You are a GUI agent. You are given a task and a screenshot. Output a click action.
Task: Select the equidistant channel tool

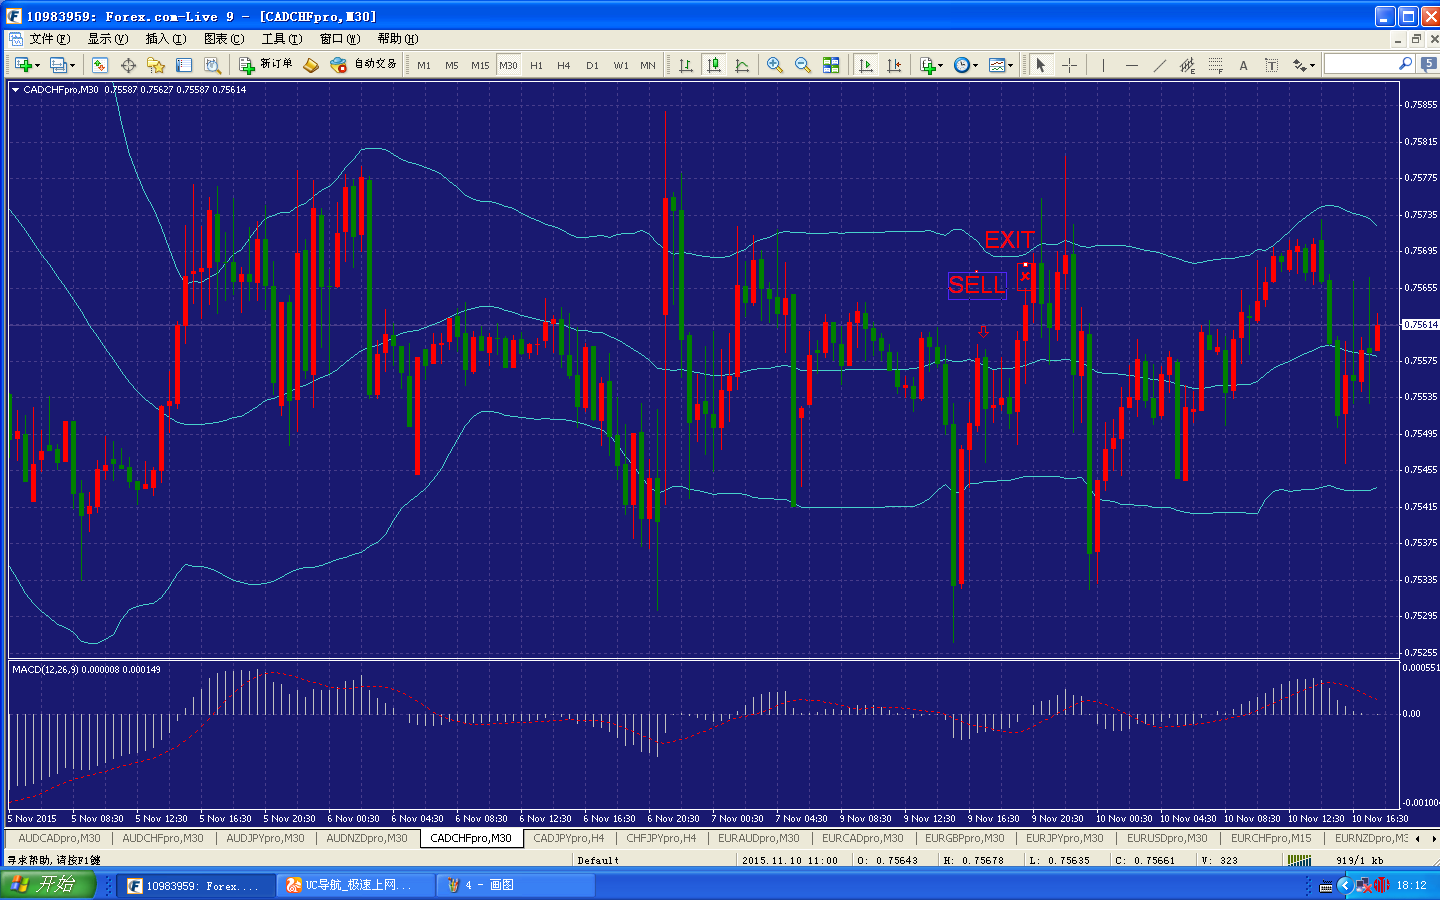1187,65
